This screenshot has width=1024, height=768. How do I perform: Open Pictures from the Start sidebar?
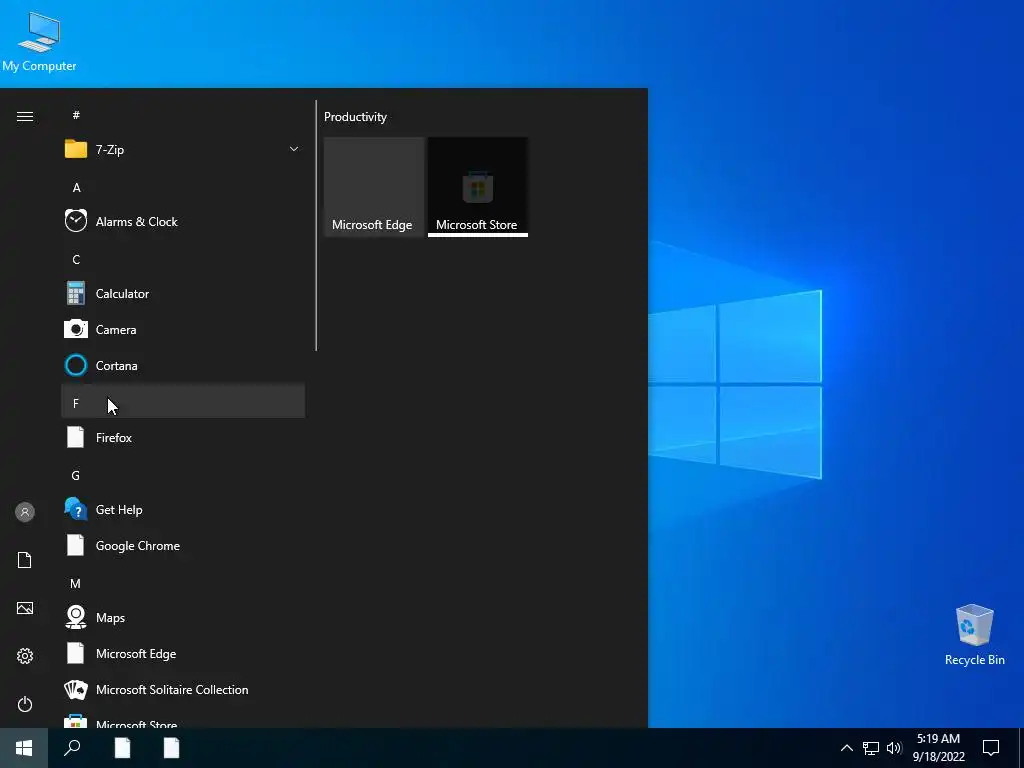coord(25,608)
